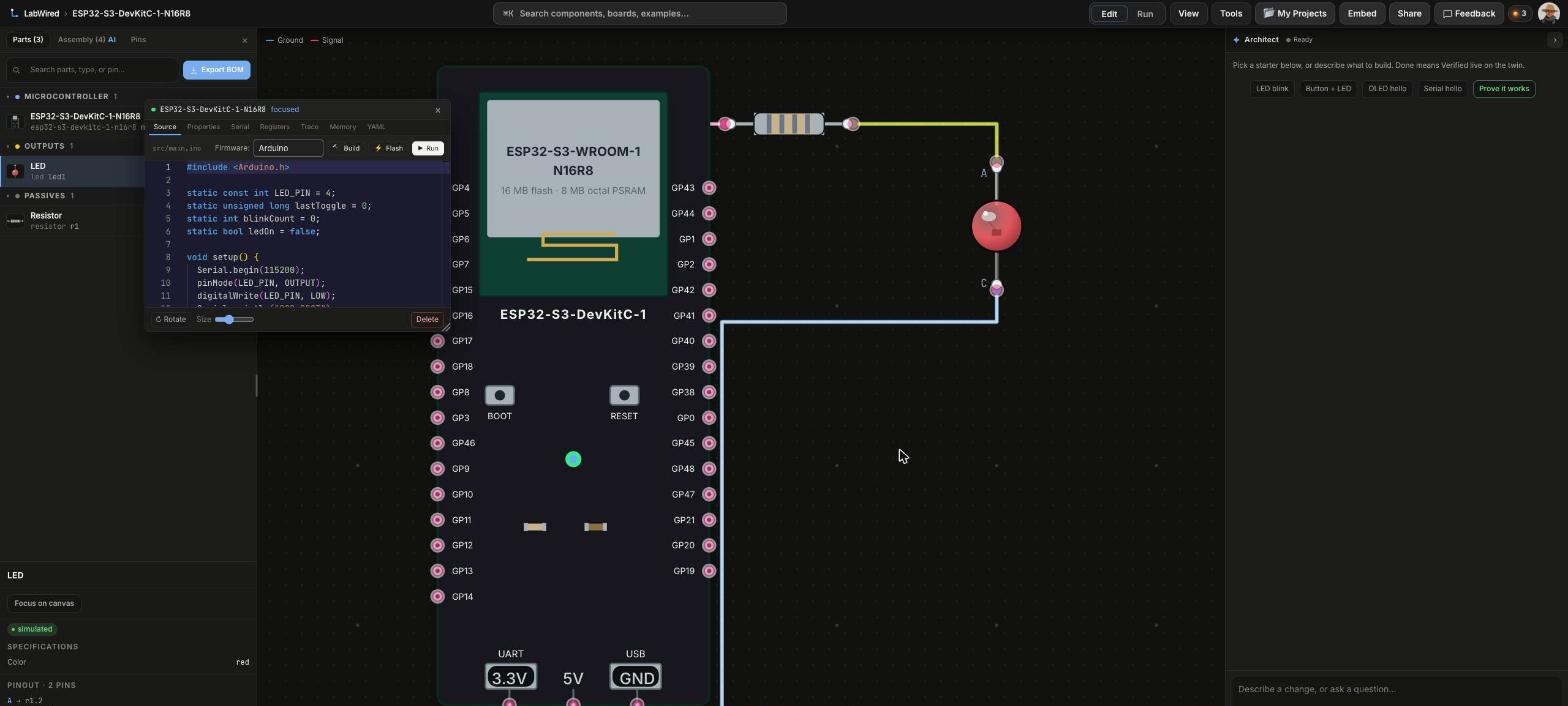1568x706 pixels.
Task: Close the Parts sidebar panel
Action: [x=245, y=40]
